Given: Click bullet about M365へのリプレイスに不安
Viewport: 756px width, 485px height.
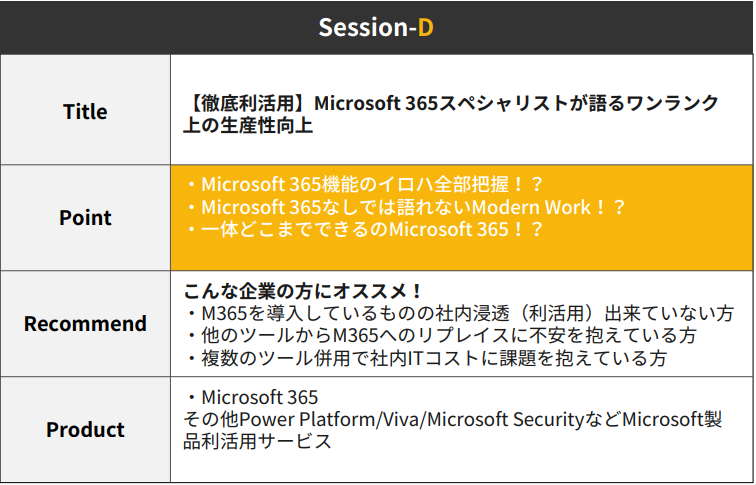Looking at the screenshot, I should tap(441, 336).
